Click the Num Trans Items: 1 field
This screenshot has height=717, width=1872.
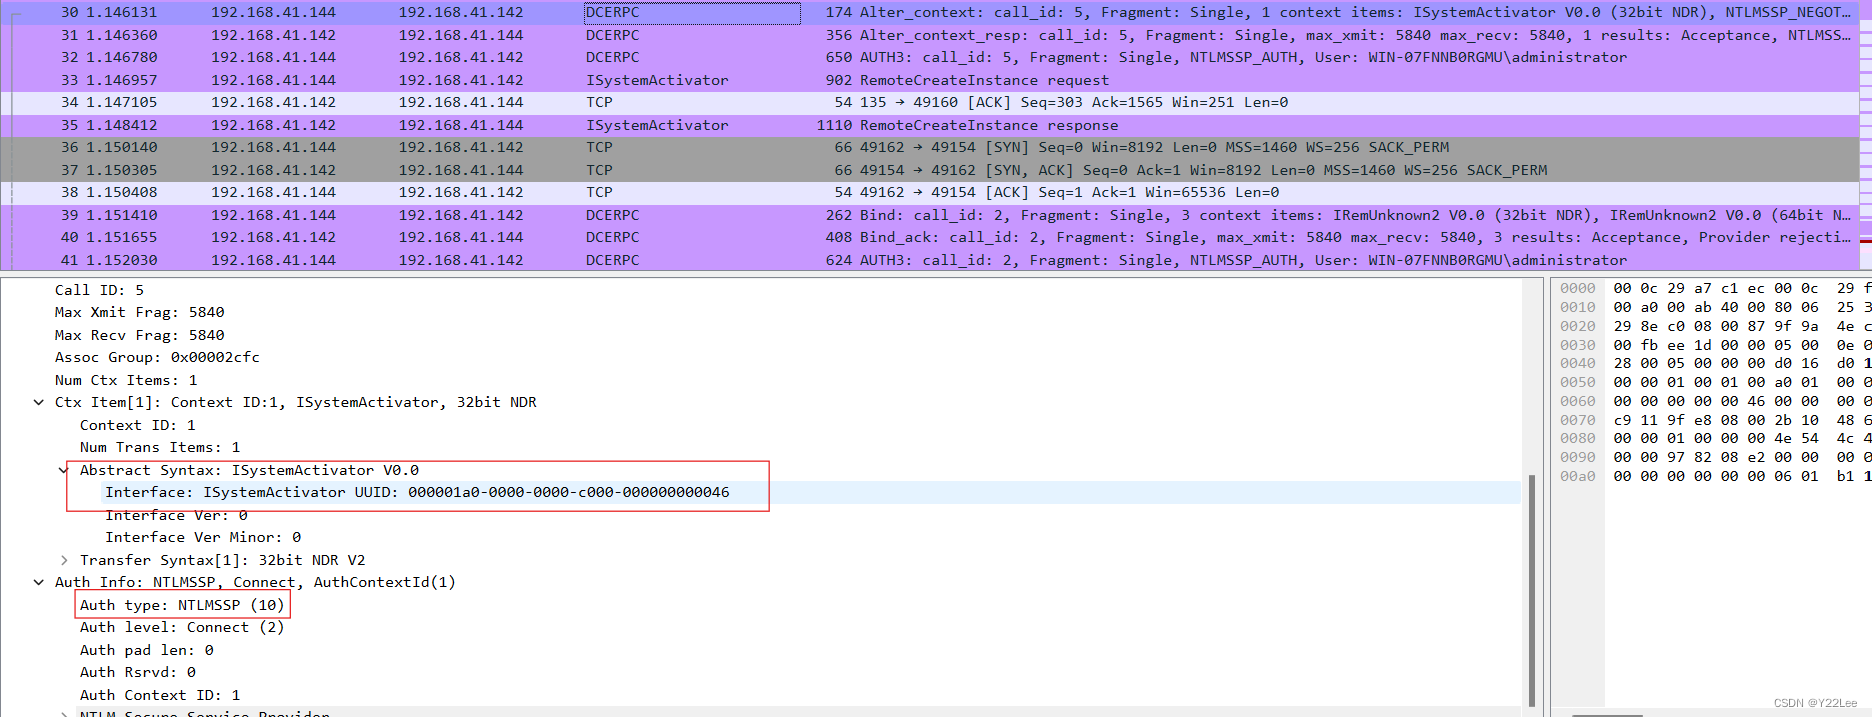coord(160,447)
